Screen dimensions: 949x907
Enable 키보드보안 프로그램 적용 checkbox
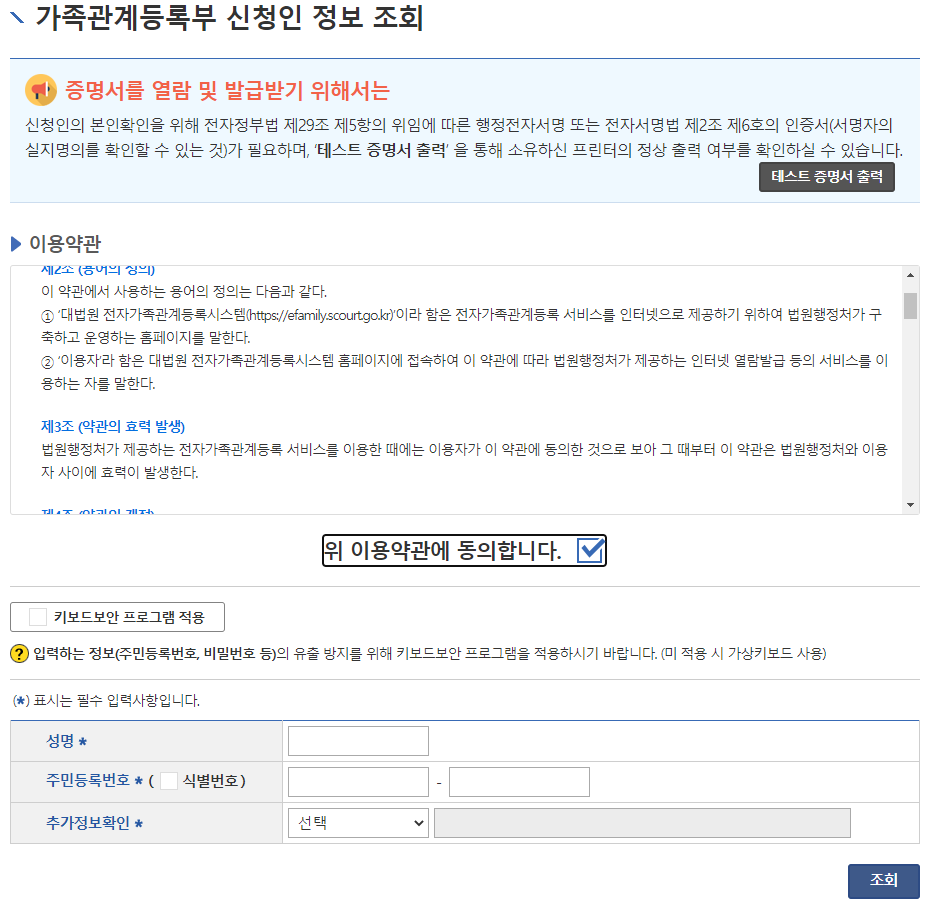click(38, 617)
